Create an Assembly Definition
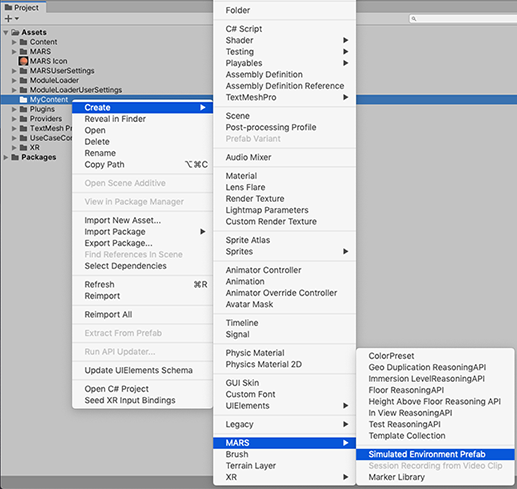This screenshot has height=489, width=517. [285, 74]
